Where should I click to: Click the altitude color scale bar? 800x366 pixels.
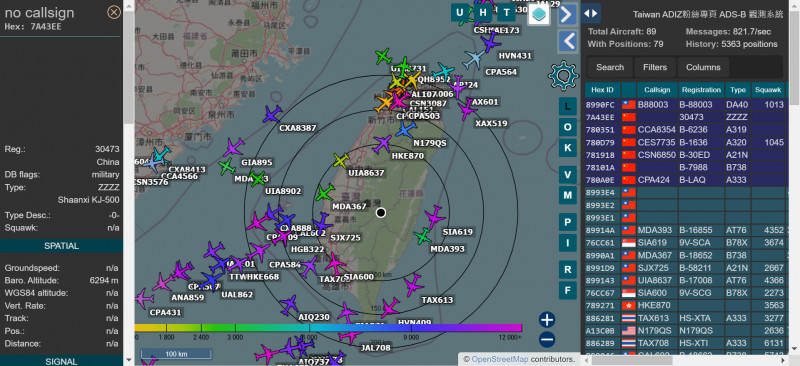click(x=328, y=328)
